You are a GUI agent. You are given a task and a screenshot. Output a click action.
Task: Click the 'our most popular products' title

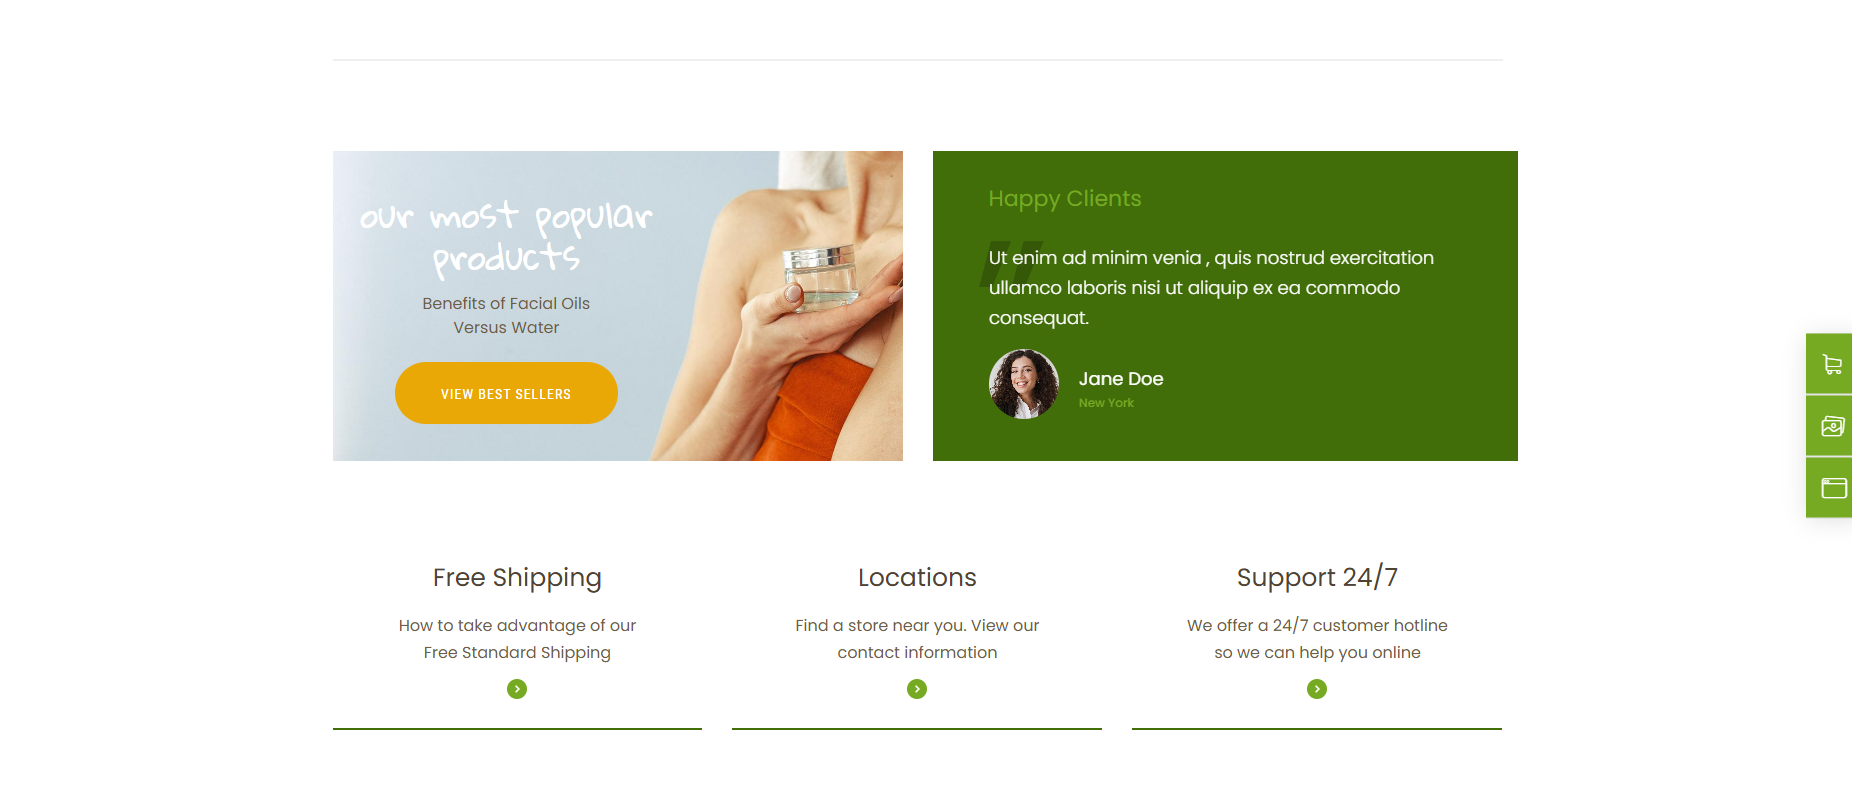pyautogui.click(x=506, y=238)
